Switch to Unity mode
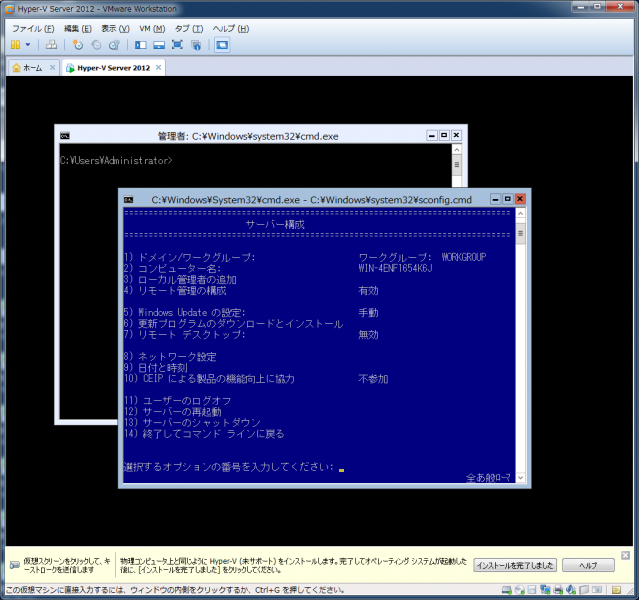The image size is (639, 600). 196,45
